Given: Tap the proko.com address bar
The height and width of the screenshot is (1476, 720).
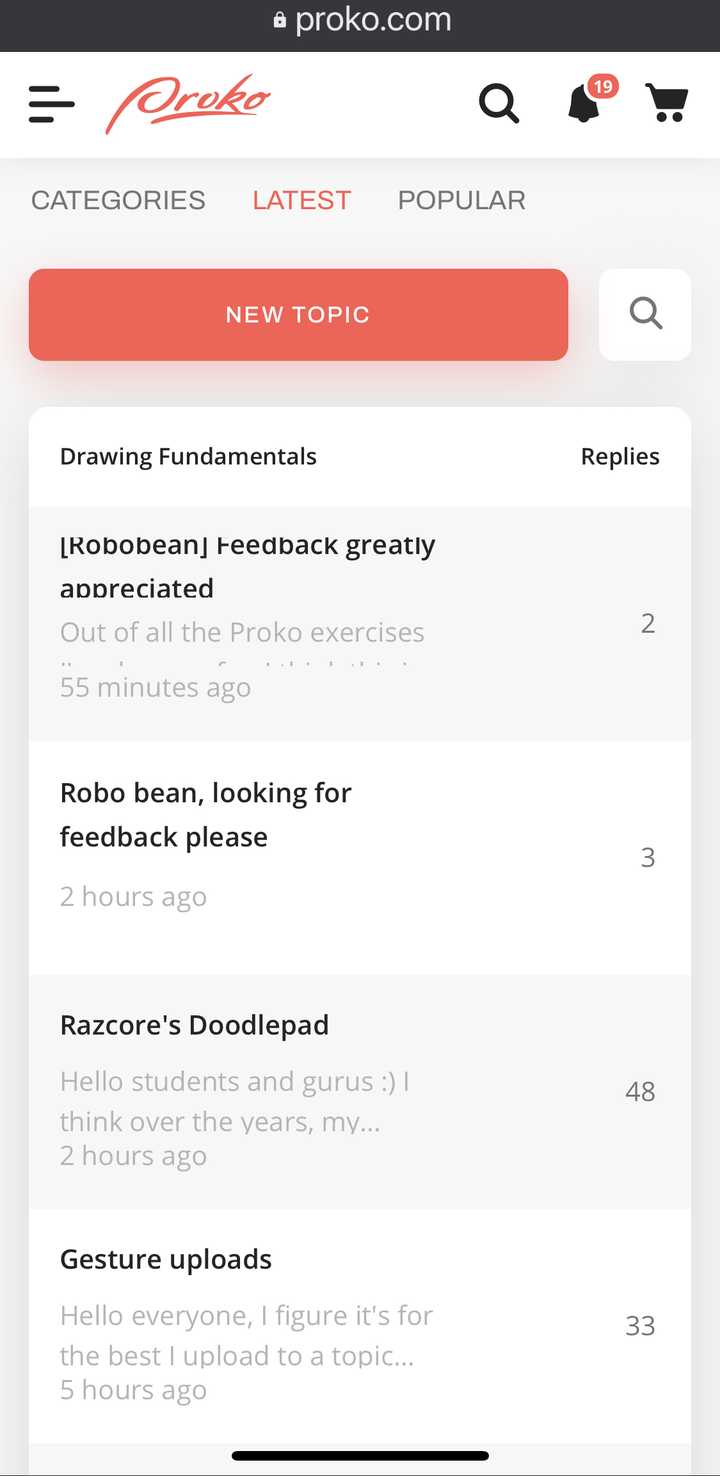Looking at the screenshot, I should coord(372,20).
